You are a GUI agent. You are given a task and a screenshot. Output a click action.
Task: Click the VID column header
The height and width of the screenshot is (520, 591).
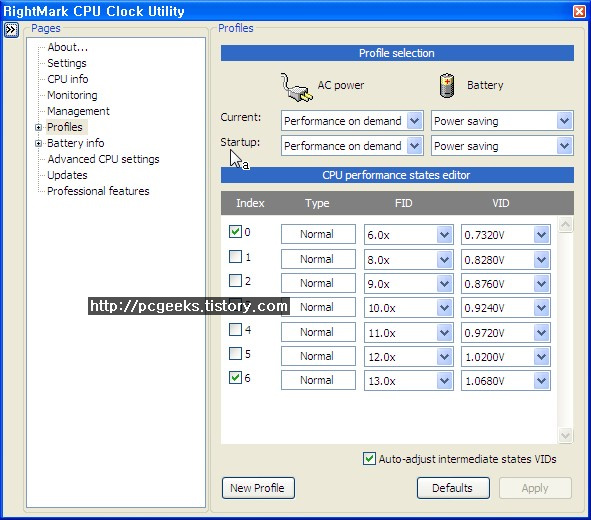(501, 203)
